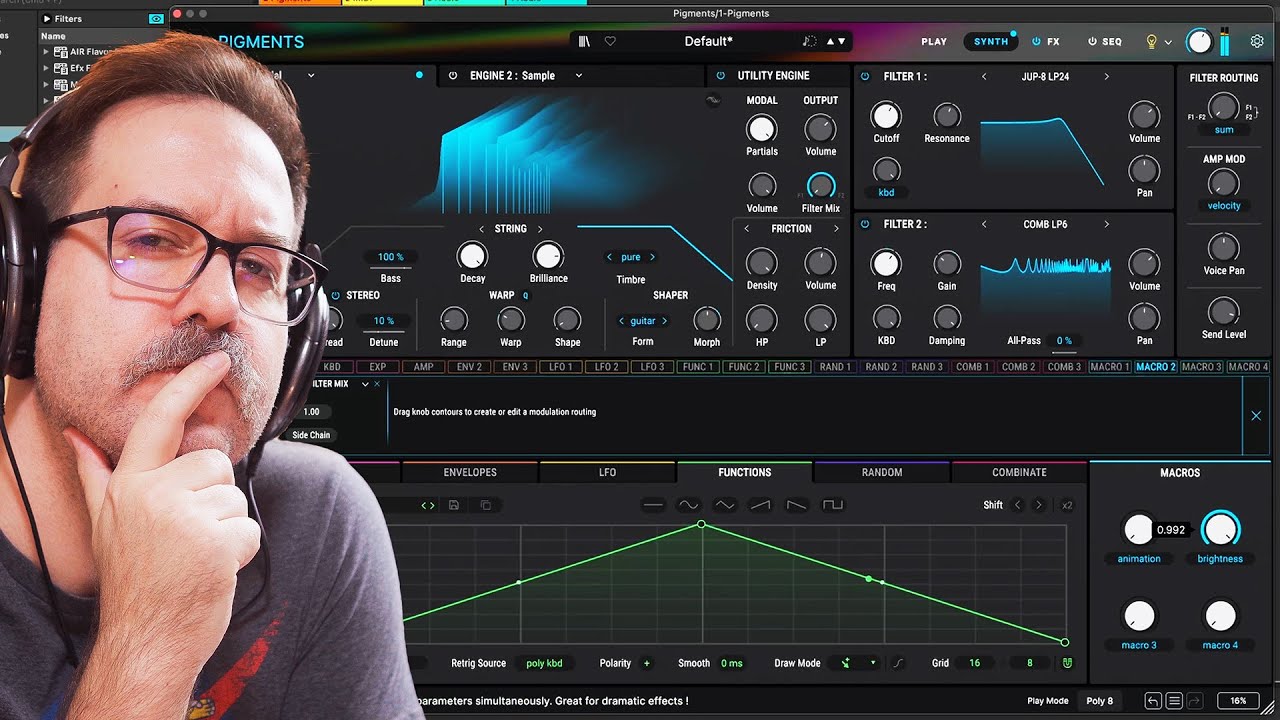Click the Smooth 0 ms value field
Screen dimensions: 1280x720
(732, 663)
